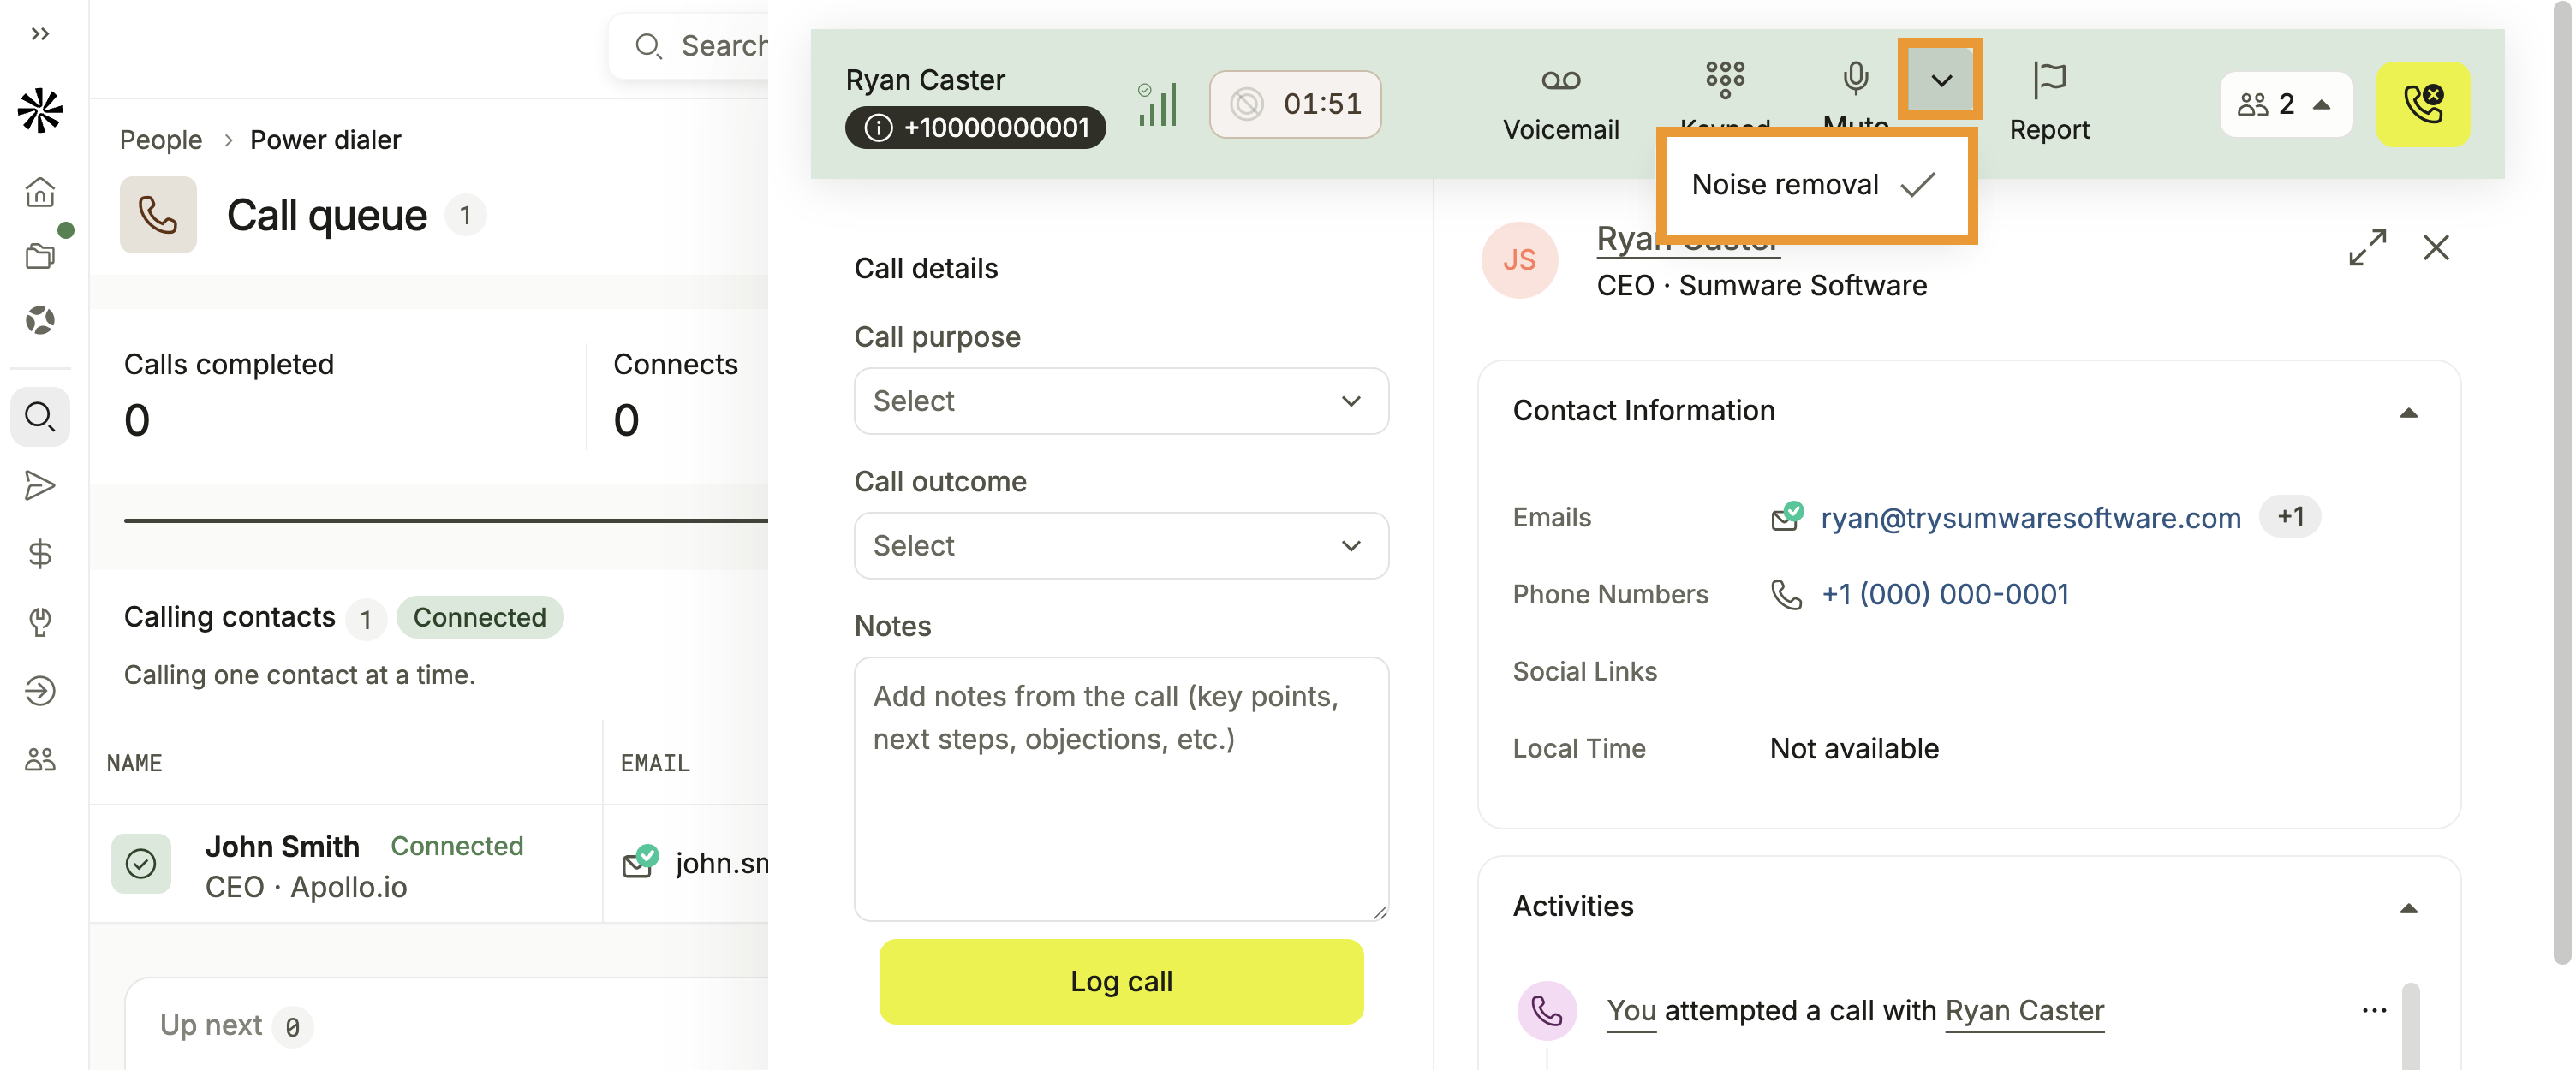The height and width of the screenshot is (1070, 2576).
Task: Open the three-dot menu on call activity
Action: click(2374, 1010)
